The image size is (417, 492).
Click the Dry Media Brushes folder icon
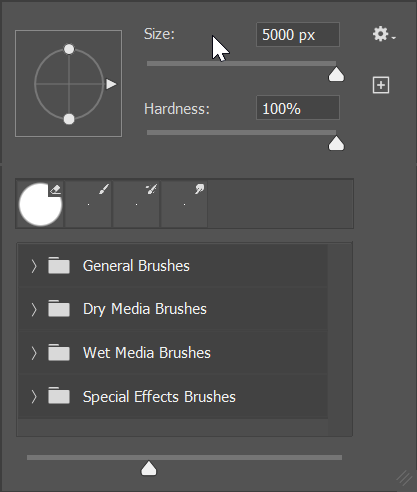click(x=59, y=308)
